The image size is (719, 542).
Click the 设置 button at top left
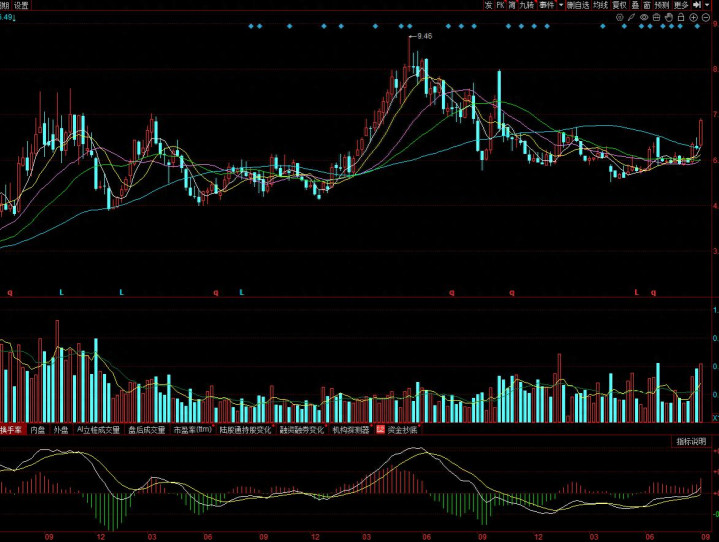point(21,5)
